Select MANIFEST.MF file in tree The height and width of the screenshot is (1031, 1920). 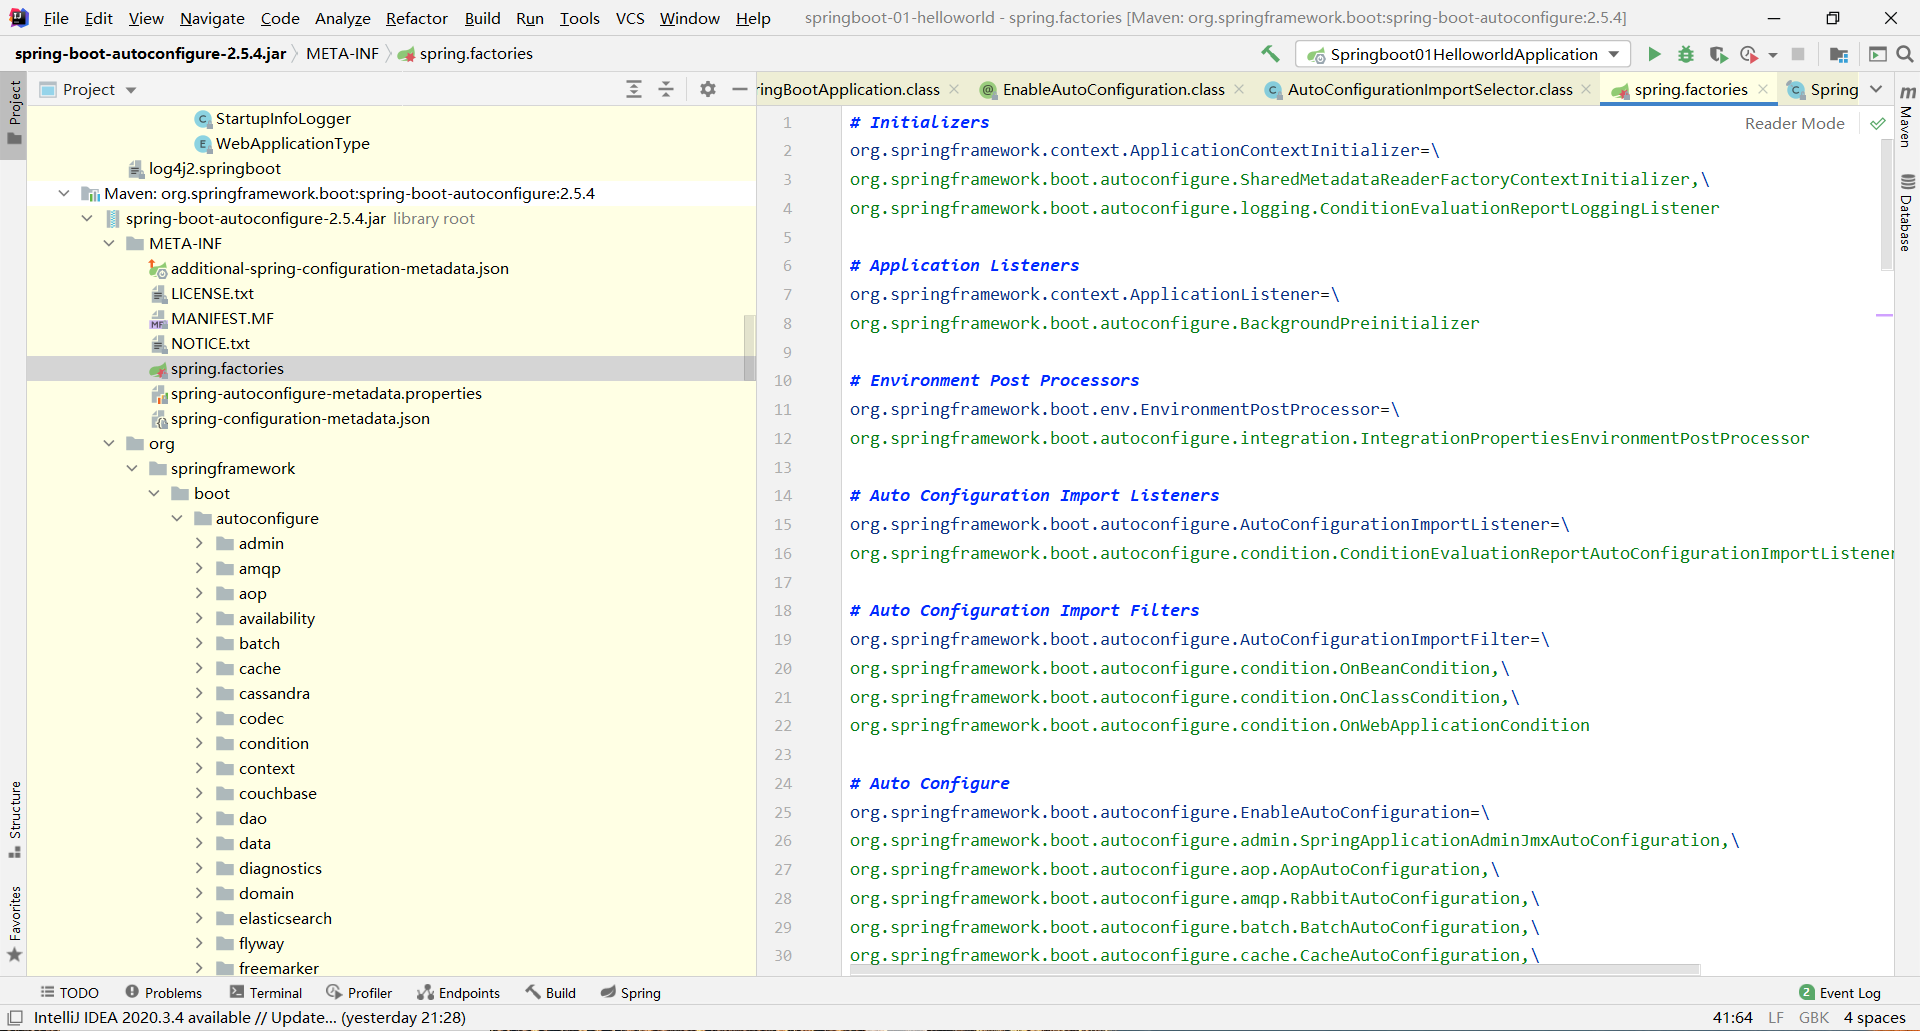tap(222, 318)
